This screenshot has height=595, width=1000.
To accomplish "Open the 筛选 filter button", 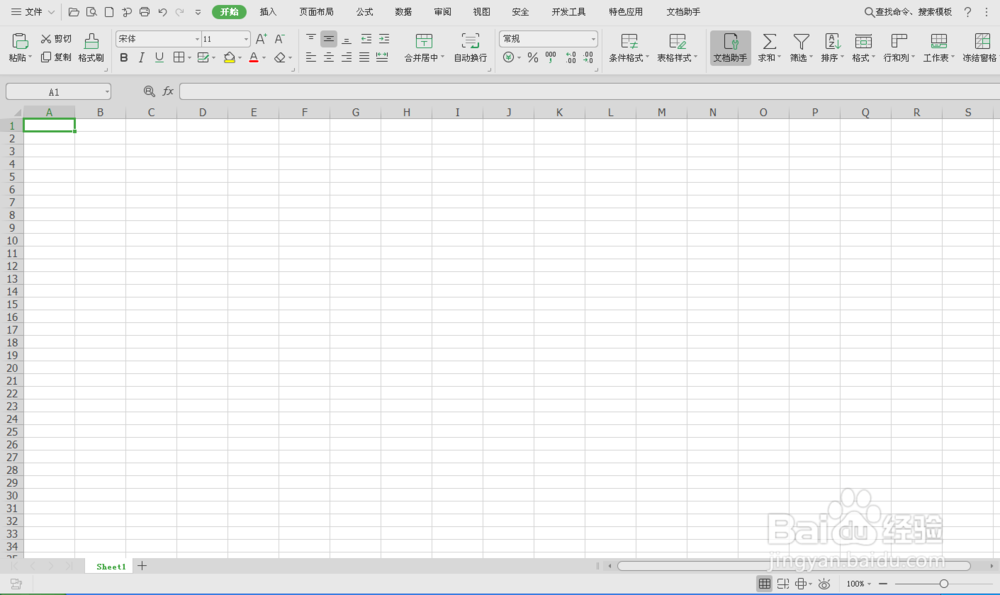I will pyautogui.click(x=801, y=47).
